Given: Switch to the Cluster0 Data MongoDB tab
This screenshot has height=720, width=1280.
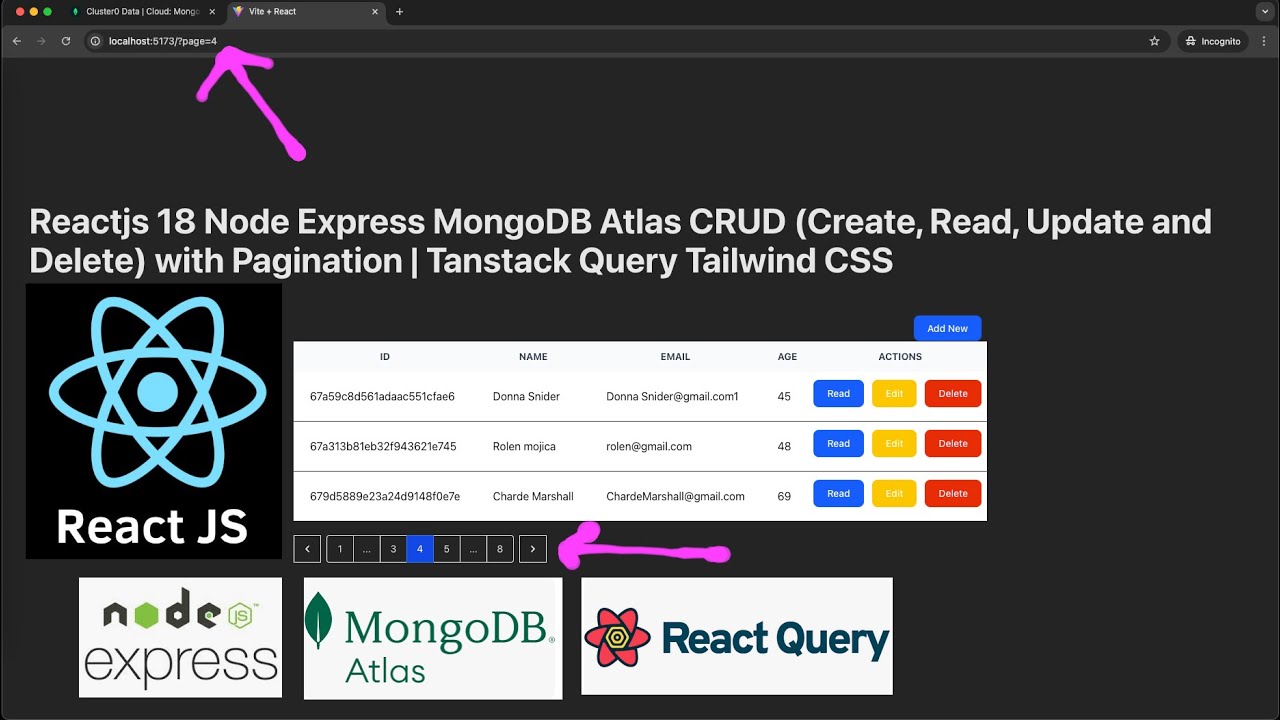Looking at the screenshot, I should tap(142, 12).
